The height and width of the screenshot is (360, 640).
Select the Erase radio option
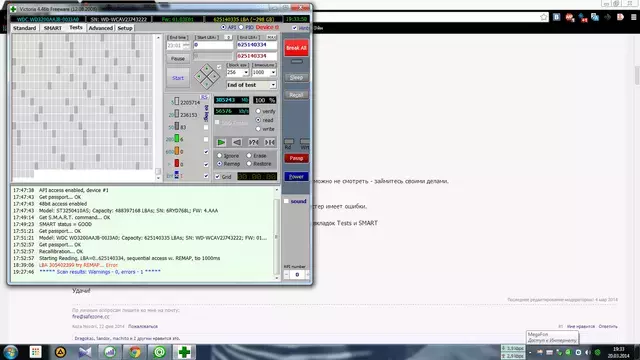[249, 156]
